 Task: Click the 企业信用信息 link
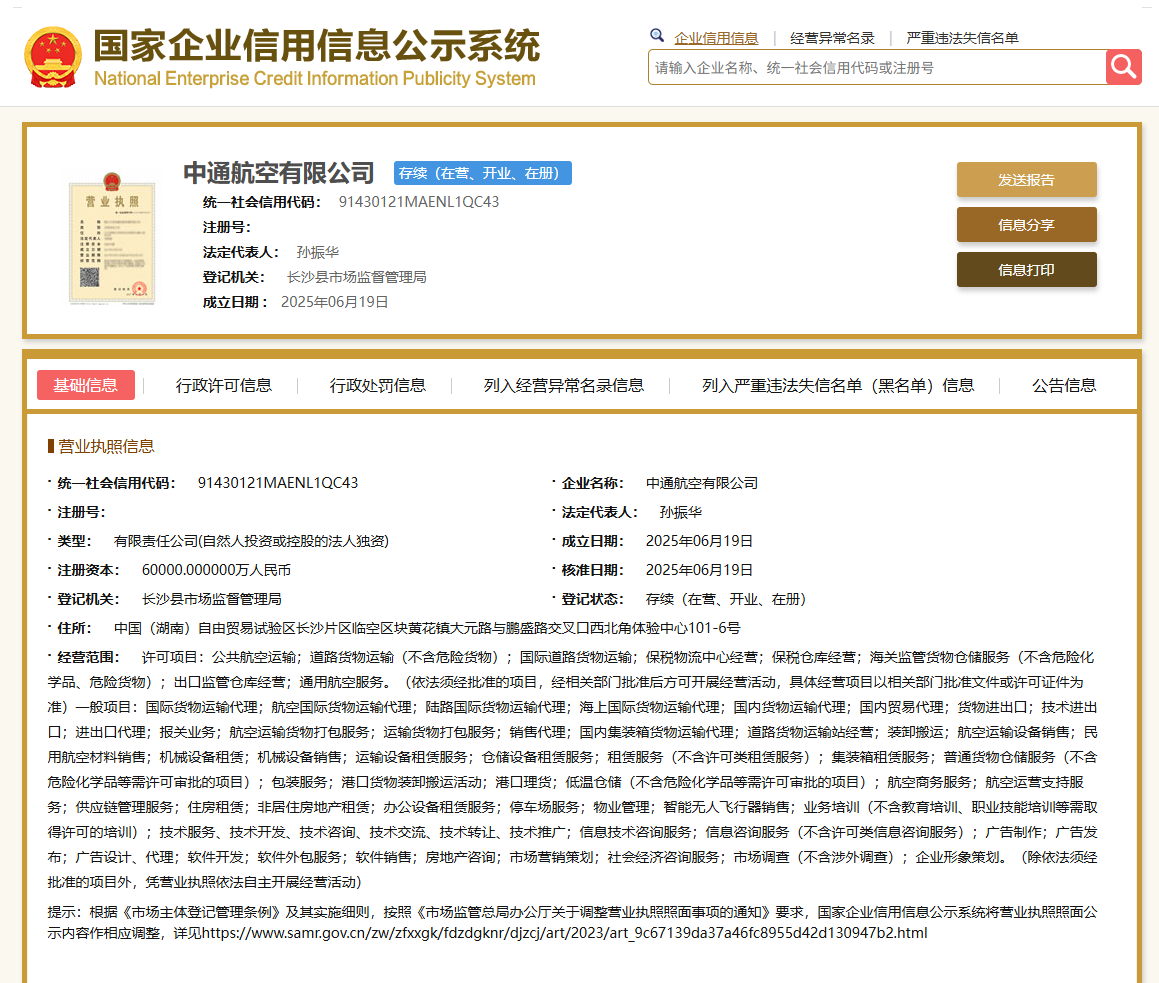coord(716,37)
